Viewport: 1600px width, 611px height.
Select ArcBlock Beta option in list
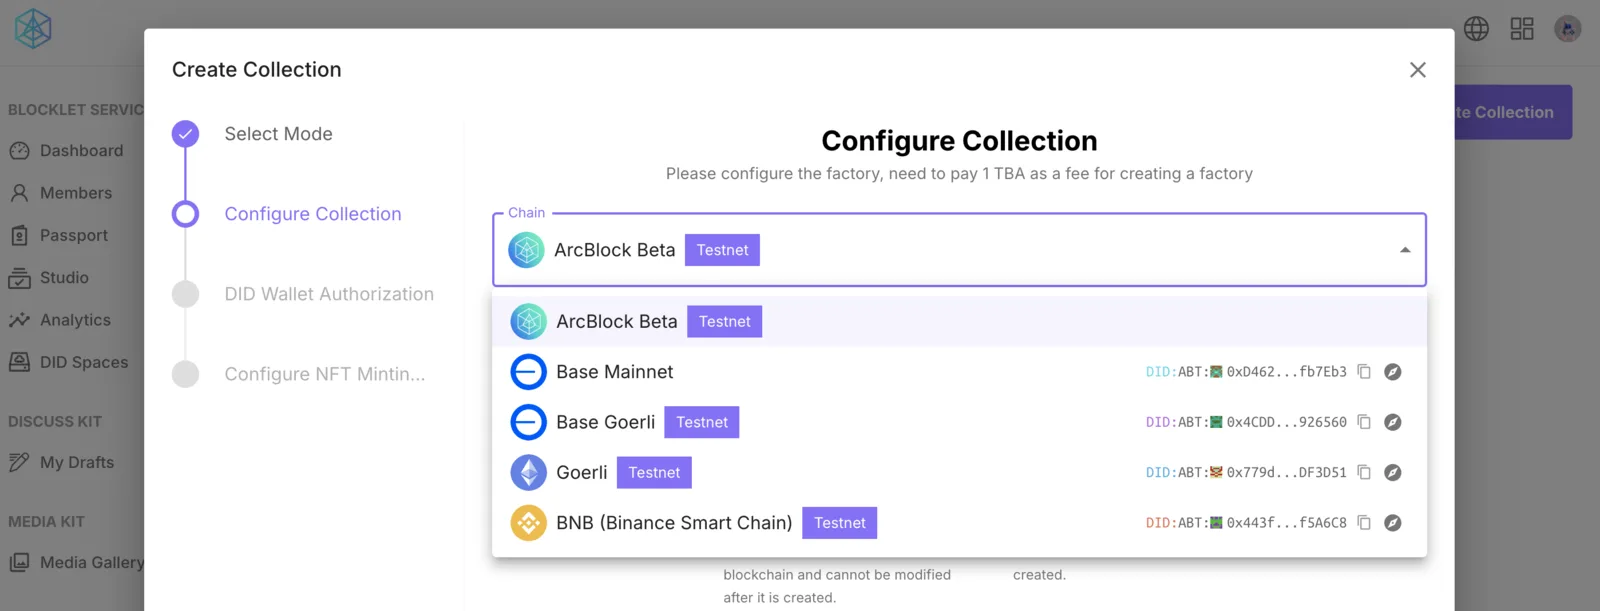pyautogui.click(x=959, y=321)
